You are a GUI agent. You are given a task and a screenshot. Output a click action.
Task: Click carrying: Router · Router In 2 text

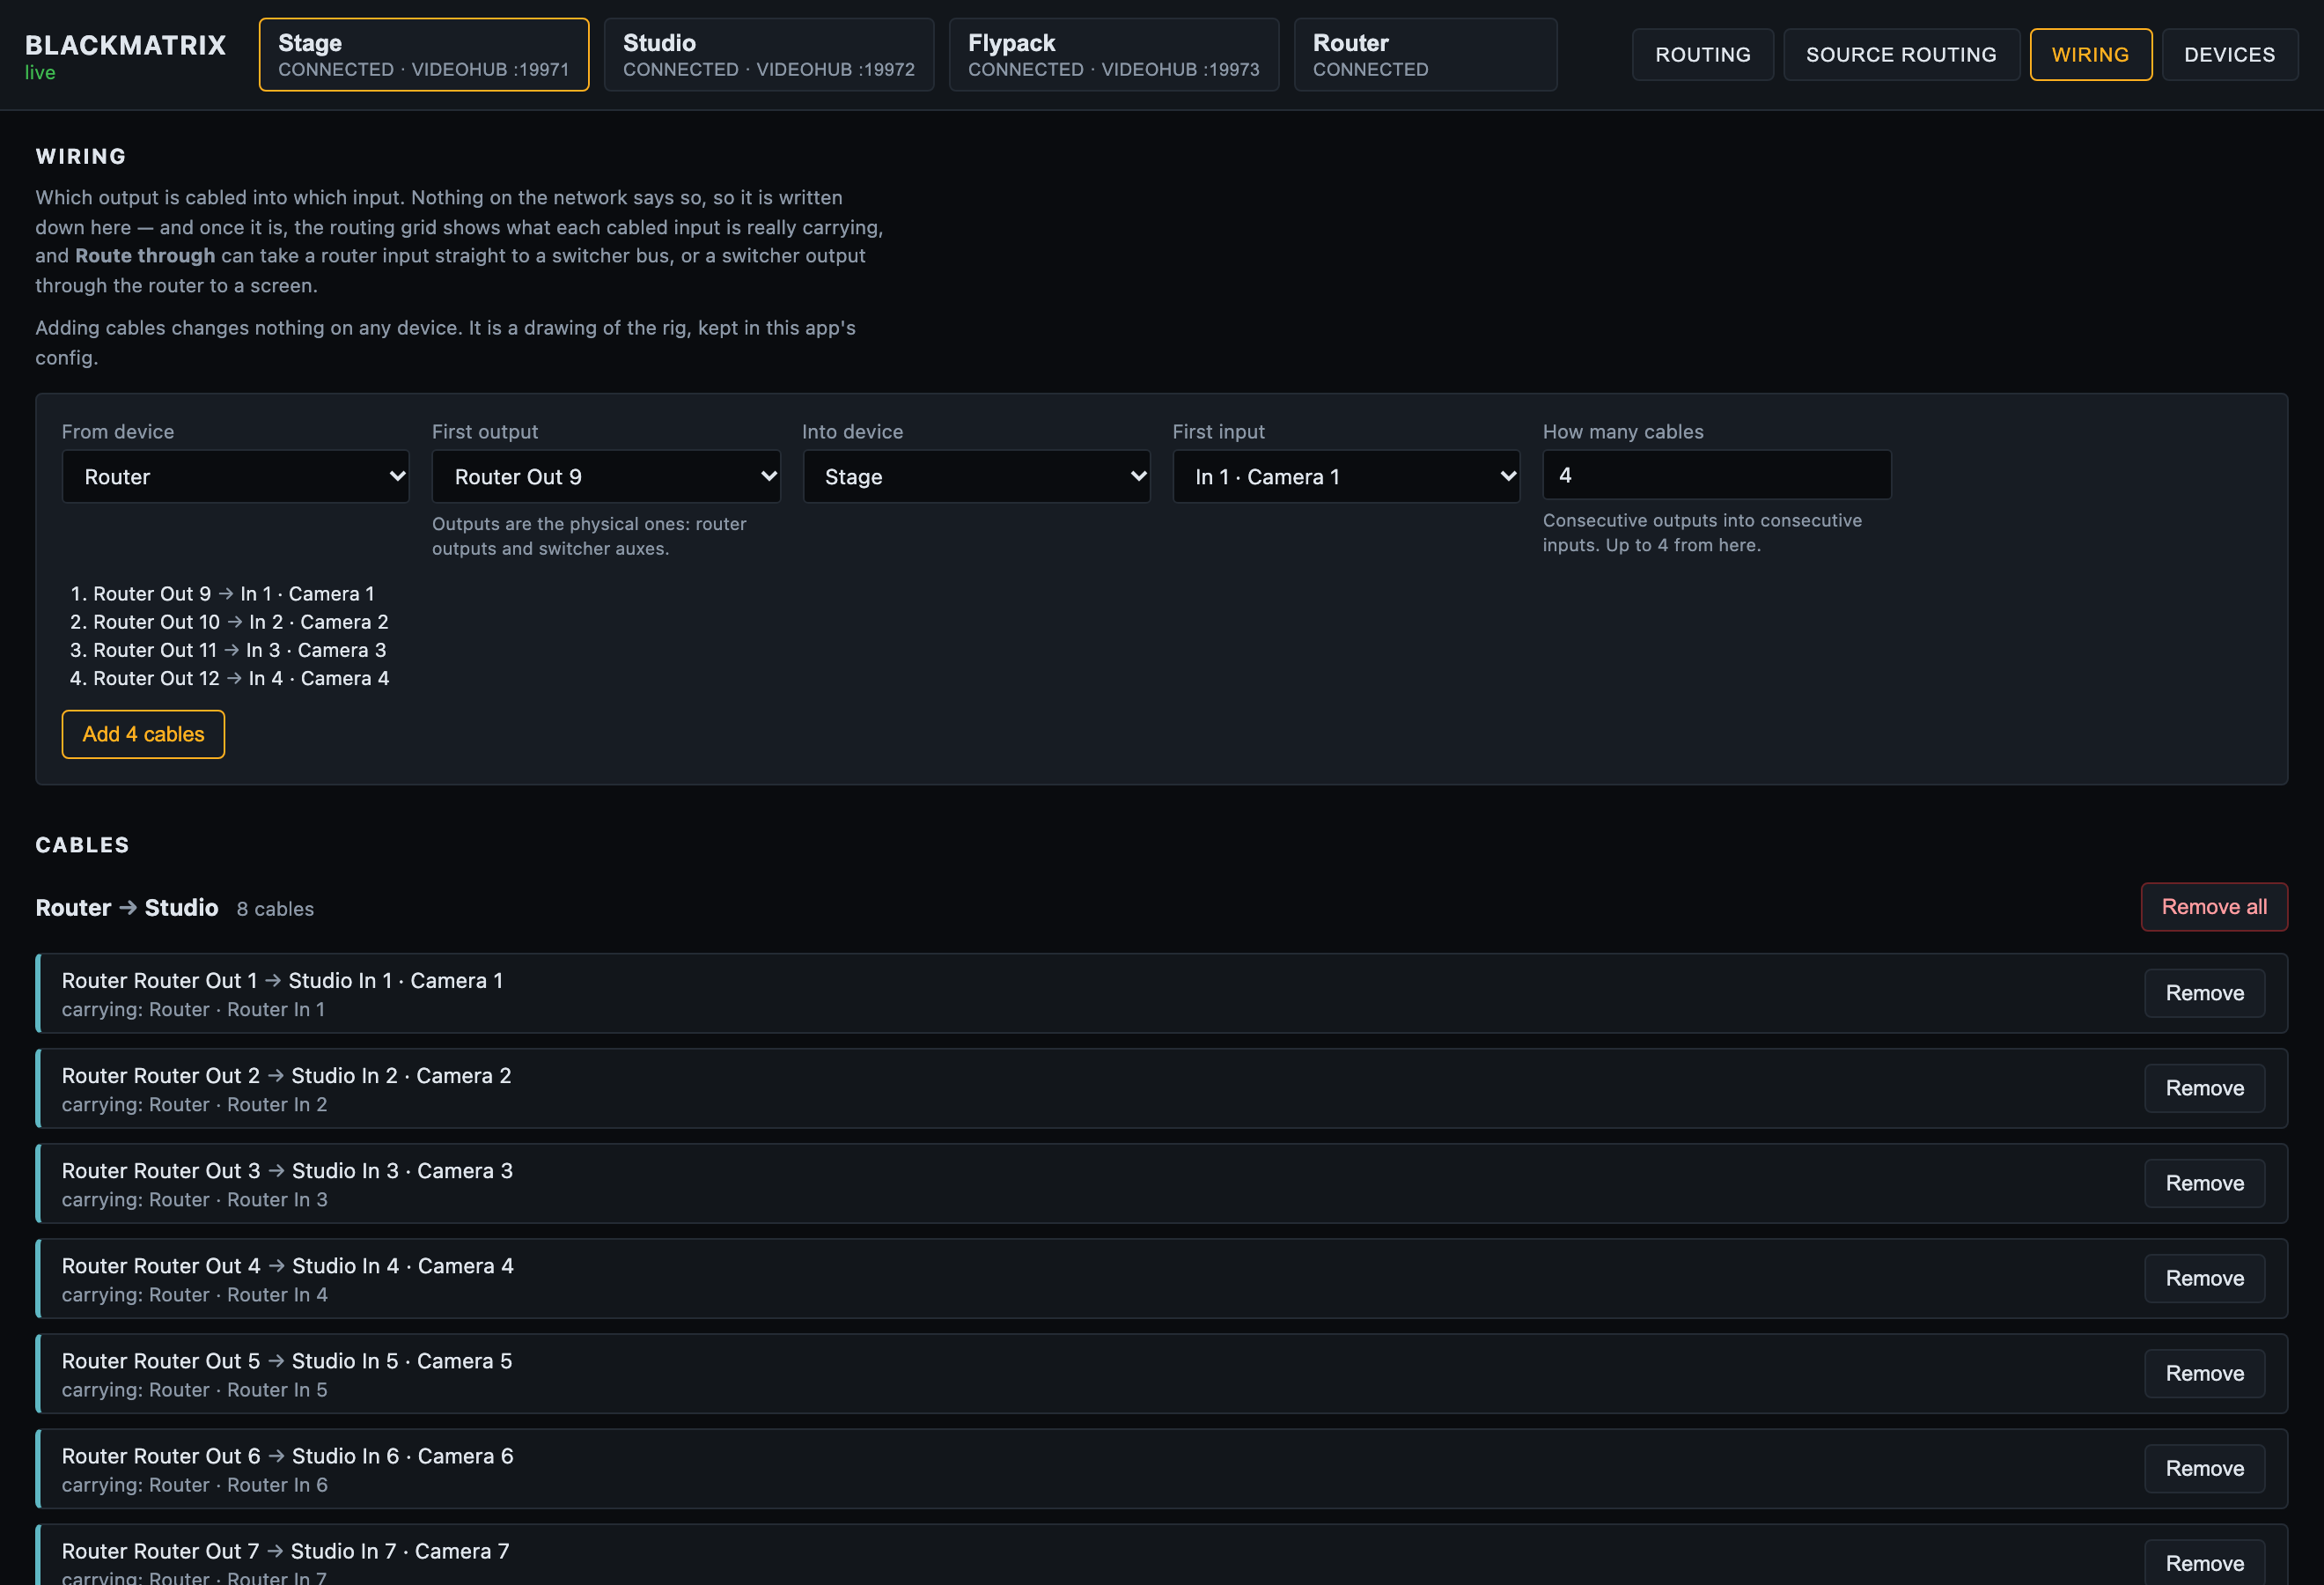194,1104
